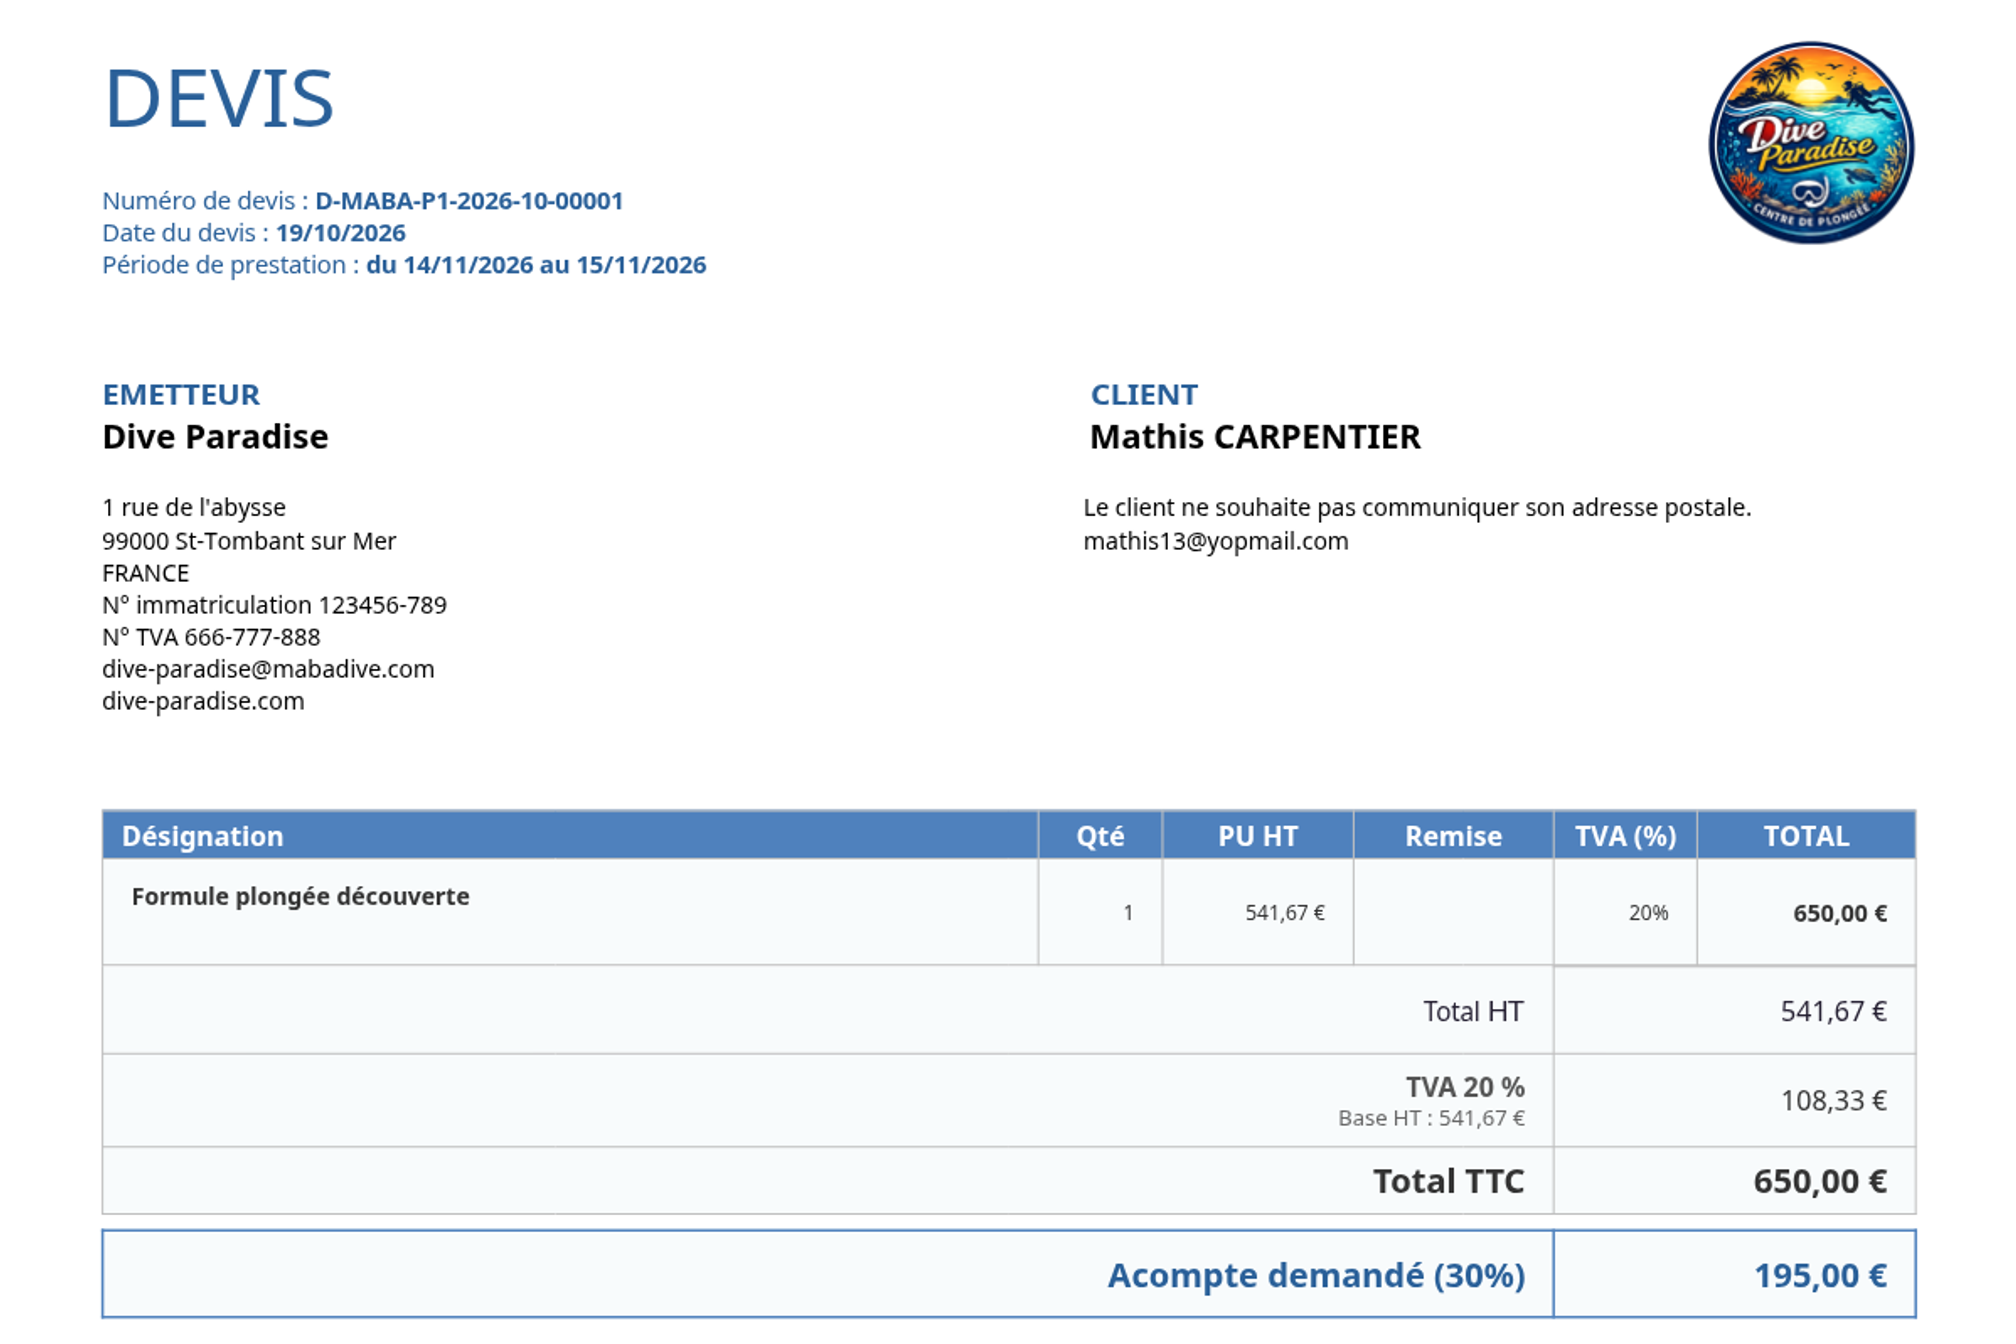The width and height of the screenshot is (2016, 1344).
Task: Click the FRANCE country line
Action: 146,573
